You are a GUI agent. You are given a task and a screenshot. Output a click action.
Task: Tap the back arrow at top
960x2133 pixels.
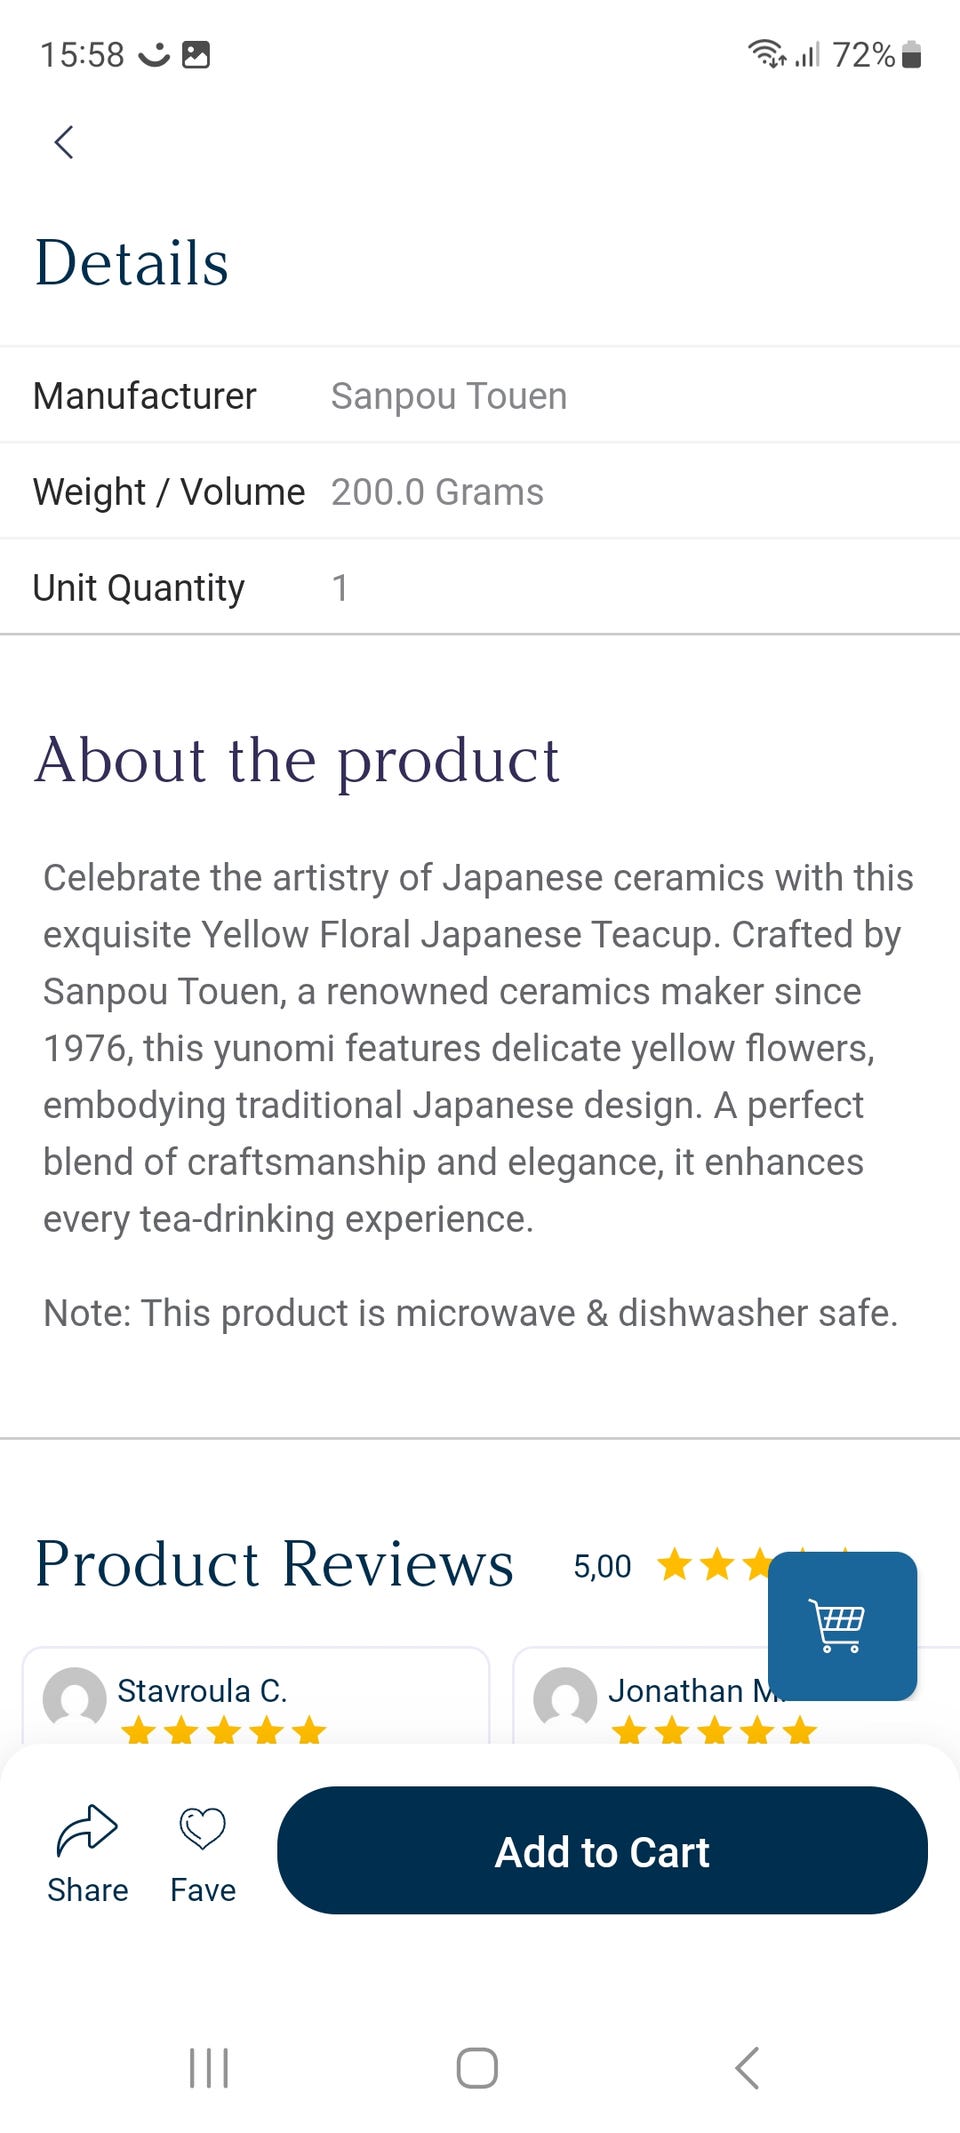click(x=64, y=142)
